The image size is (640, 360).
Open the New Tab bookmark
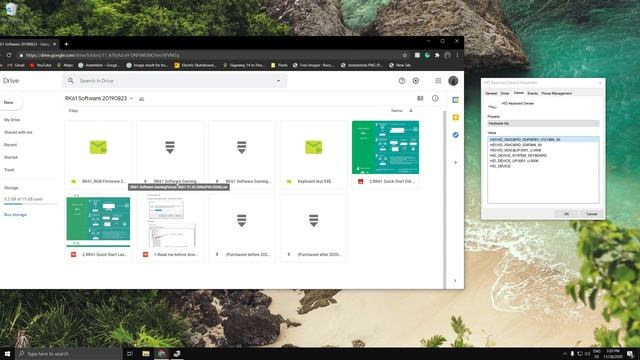[400, 65]
